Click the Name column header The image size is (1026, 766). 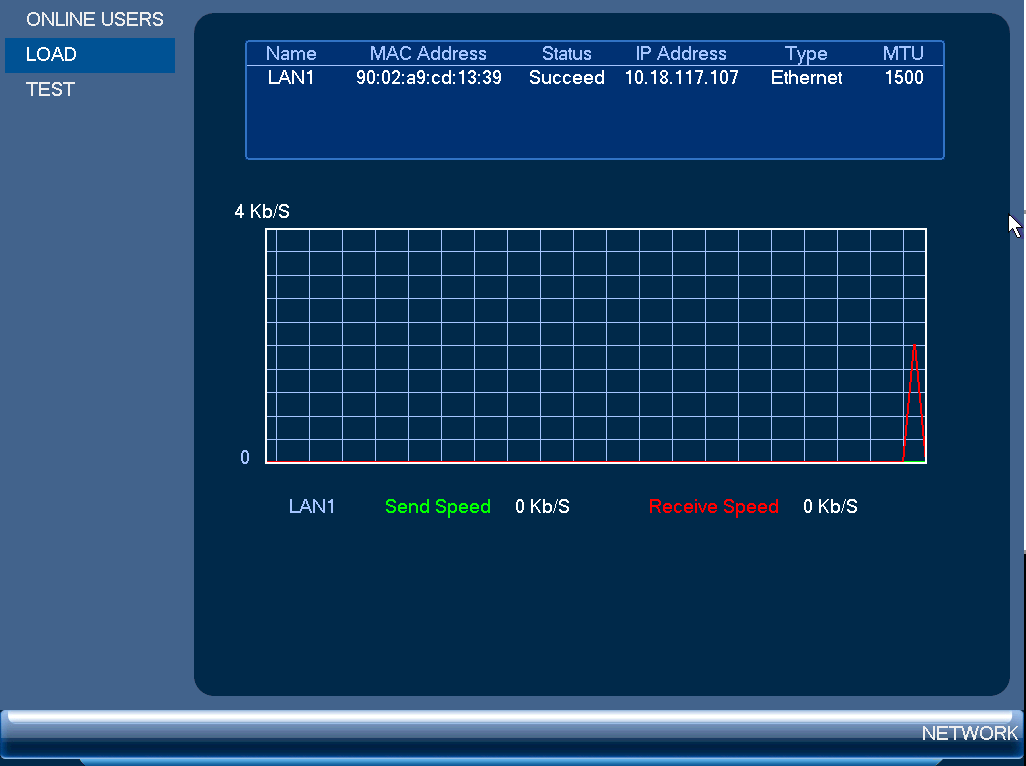click(291, 54)
